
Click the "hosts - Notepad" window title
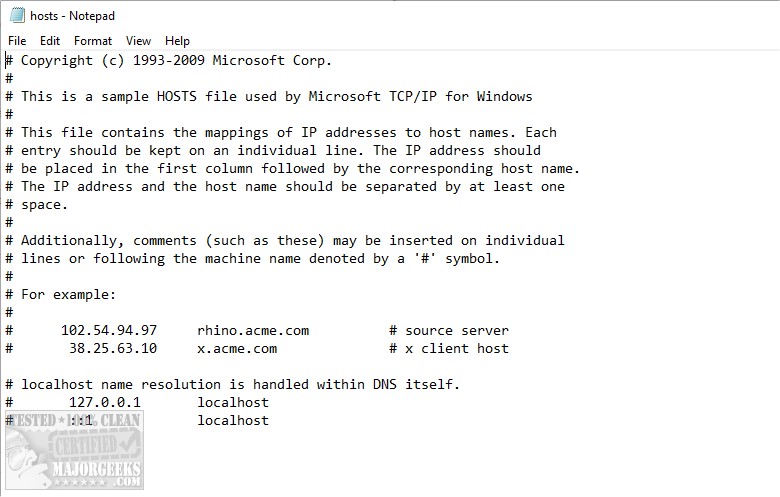pyautogui.click(x=74, y=16)
